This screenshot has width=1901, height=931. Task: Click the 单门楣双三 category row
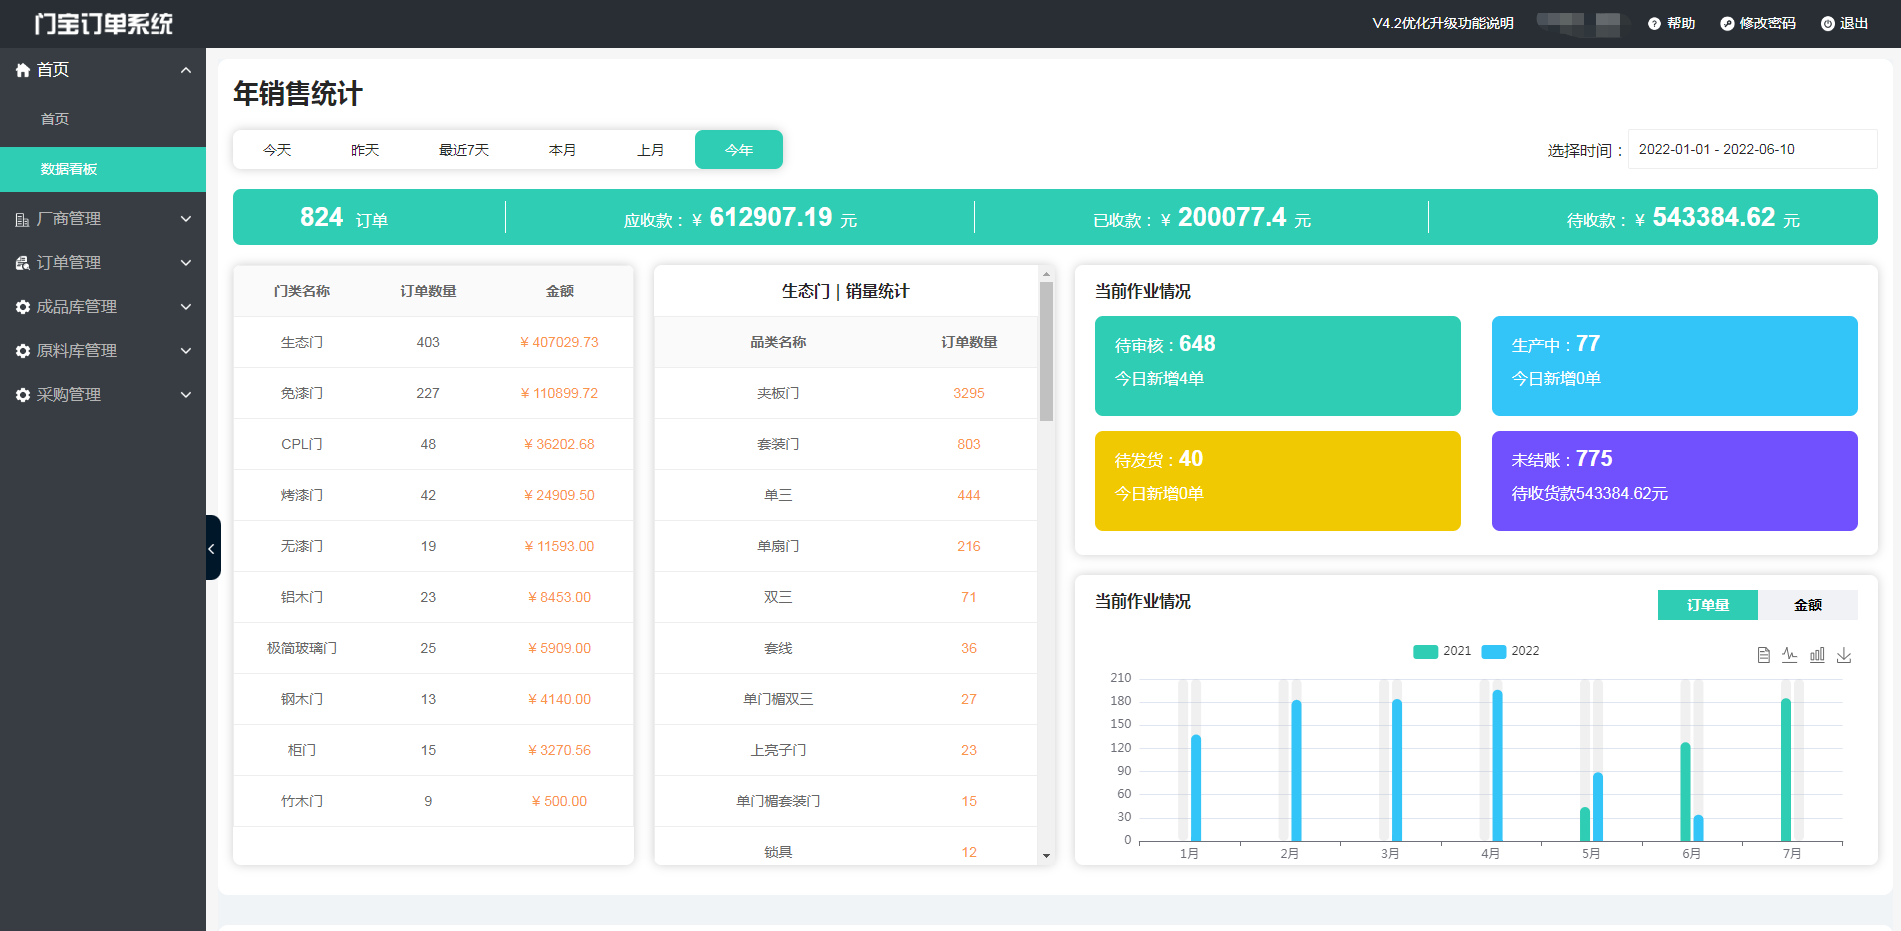pyautogui.click(x=846, y=700)
